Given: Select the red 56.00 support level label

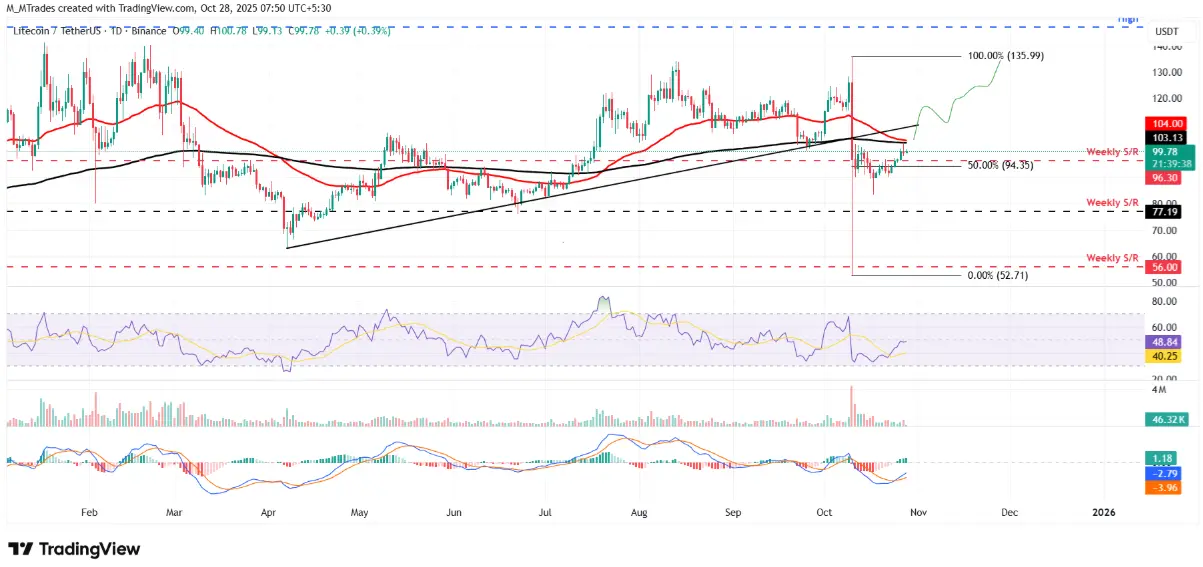Looking at the screenshot, I should tap(1162, 267).
